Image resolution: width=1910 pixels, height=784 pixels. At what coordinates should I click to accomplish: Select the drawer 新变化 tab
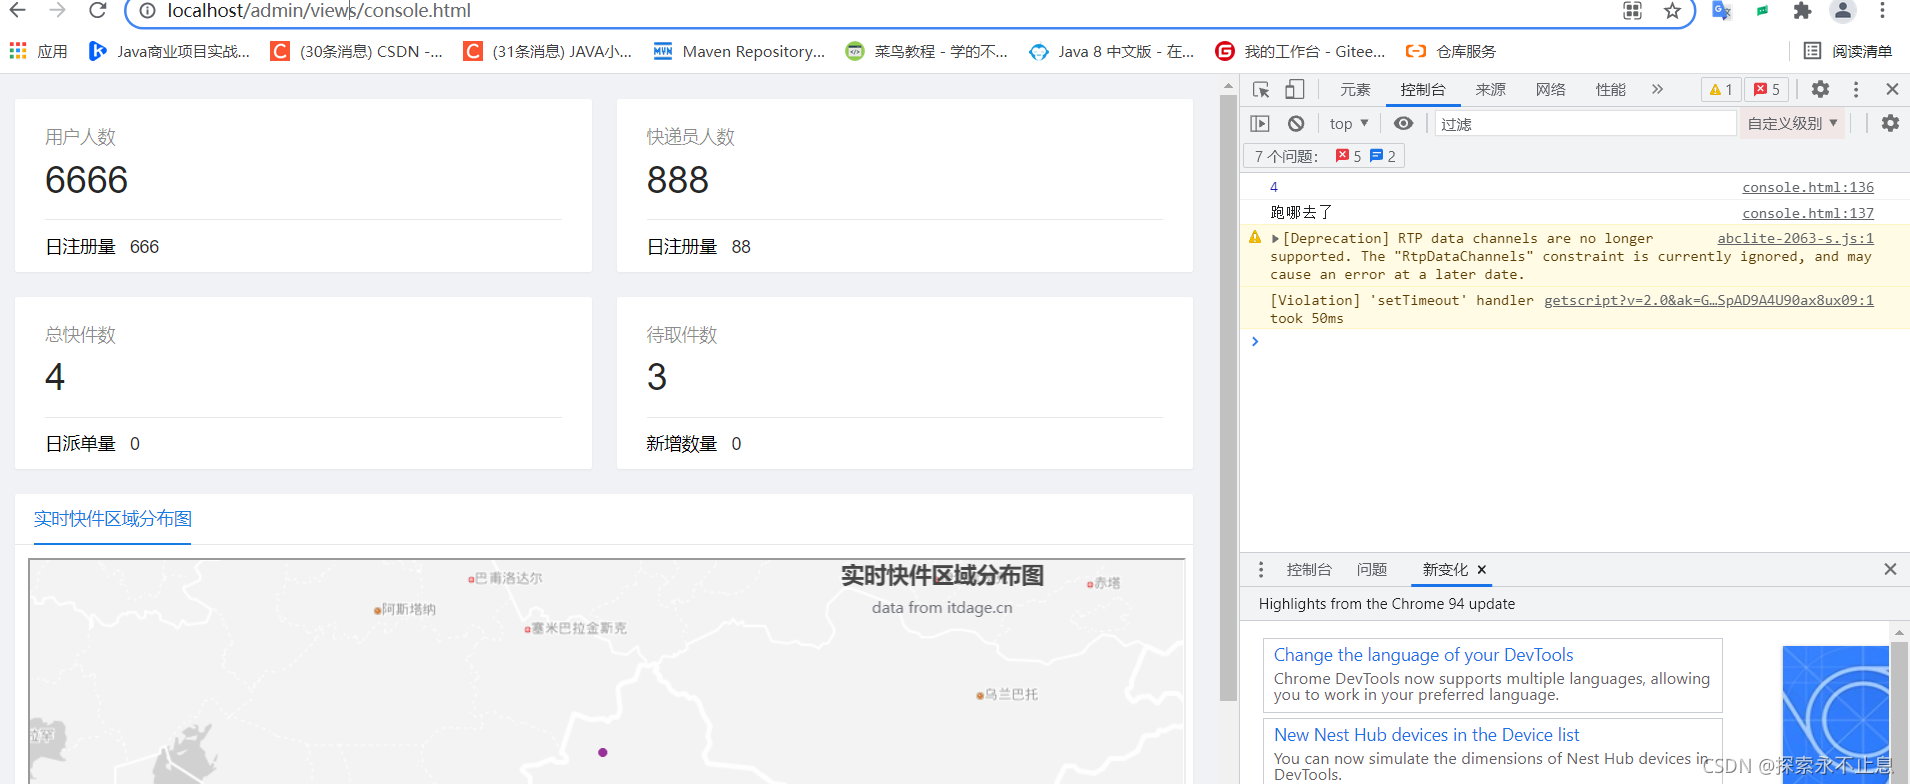point(1445,569)
